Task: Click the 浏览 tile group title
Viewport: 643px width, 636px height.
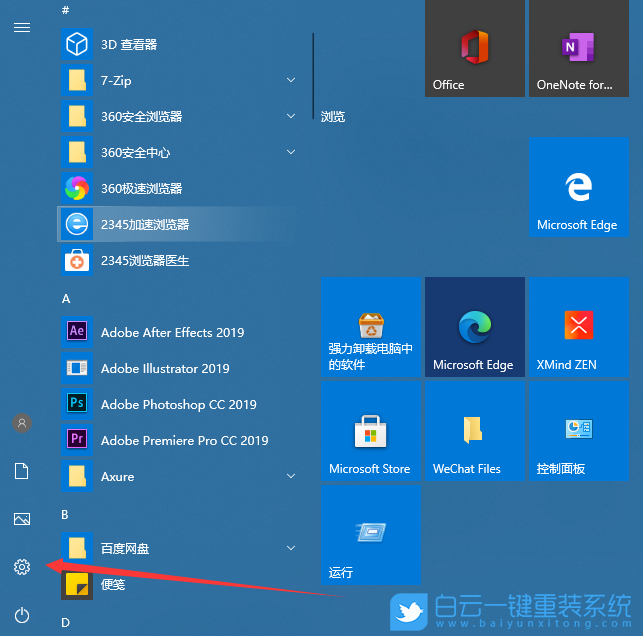Action: click(x=333, y=117)
